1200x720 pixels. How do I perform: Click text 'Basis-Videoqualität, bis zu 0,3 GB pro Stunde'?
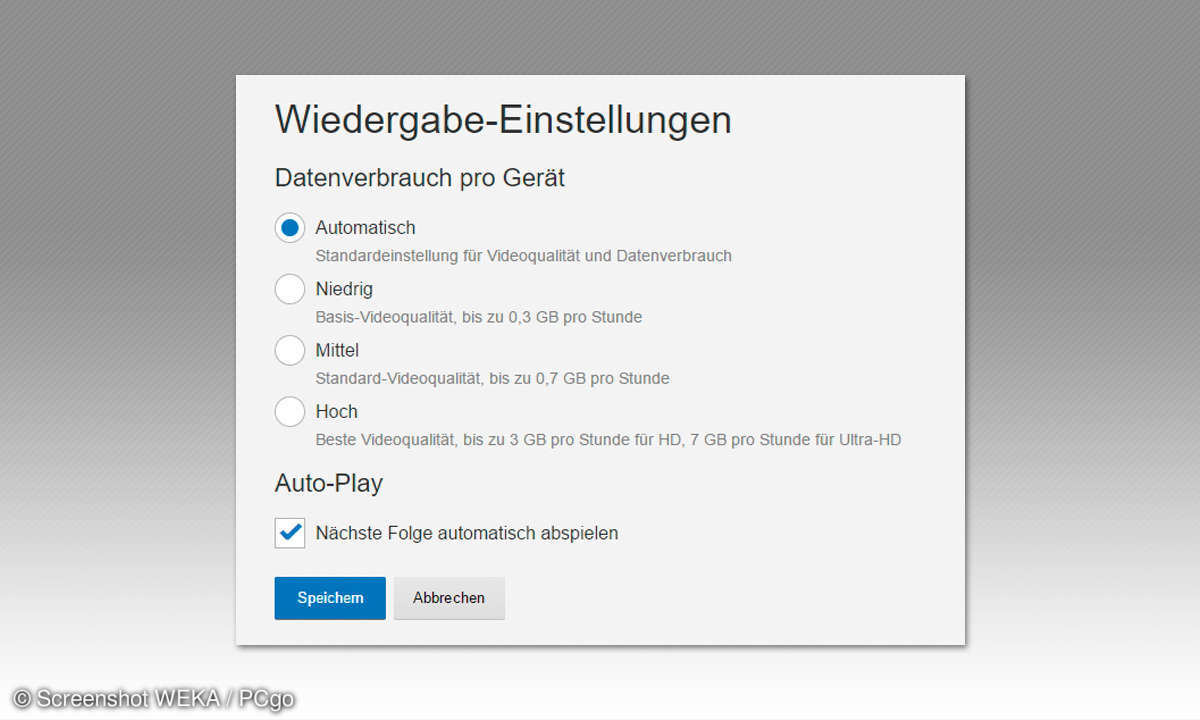479,317
